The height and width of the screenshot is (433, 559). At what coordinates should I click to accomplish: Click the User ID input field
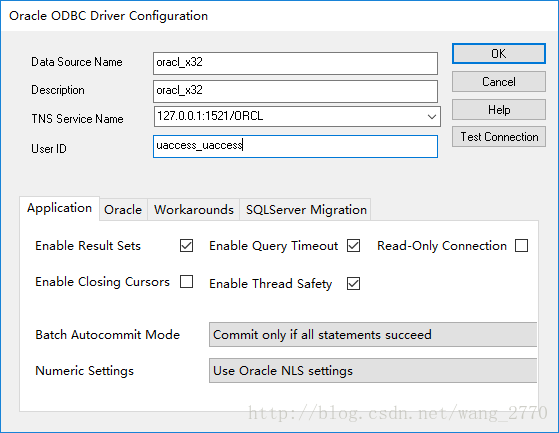[x=295, y=146]
